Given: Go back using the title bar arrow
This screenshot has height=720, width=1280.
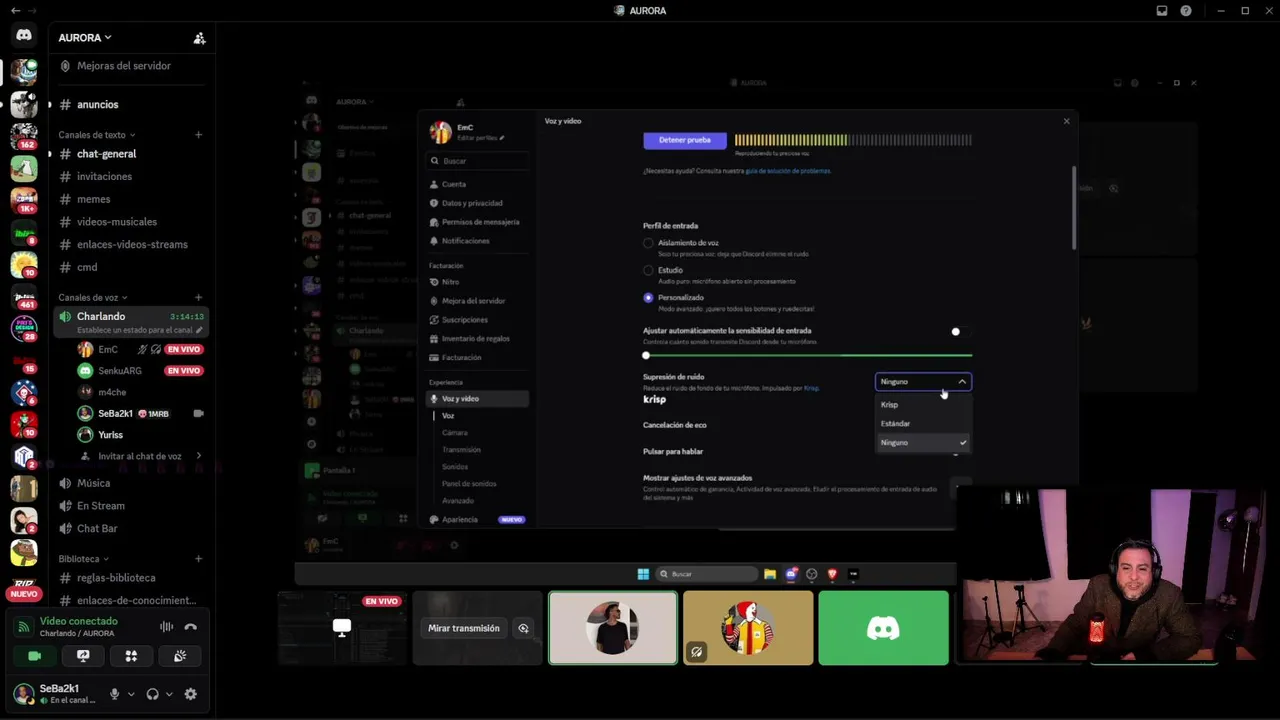Looking at the screenshot, I should 15,11.
